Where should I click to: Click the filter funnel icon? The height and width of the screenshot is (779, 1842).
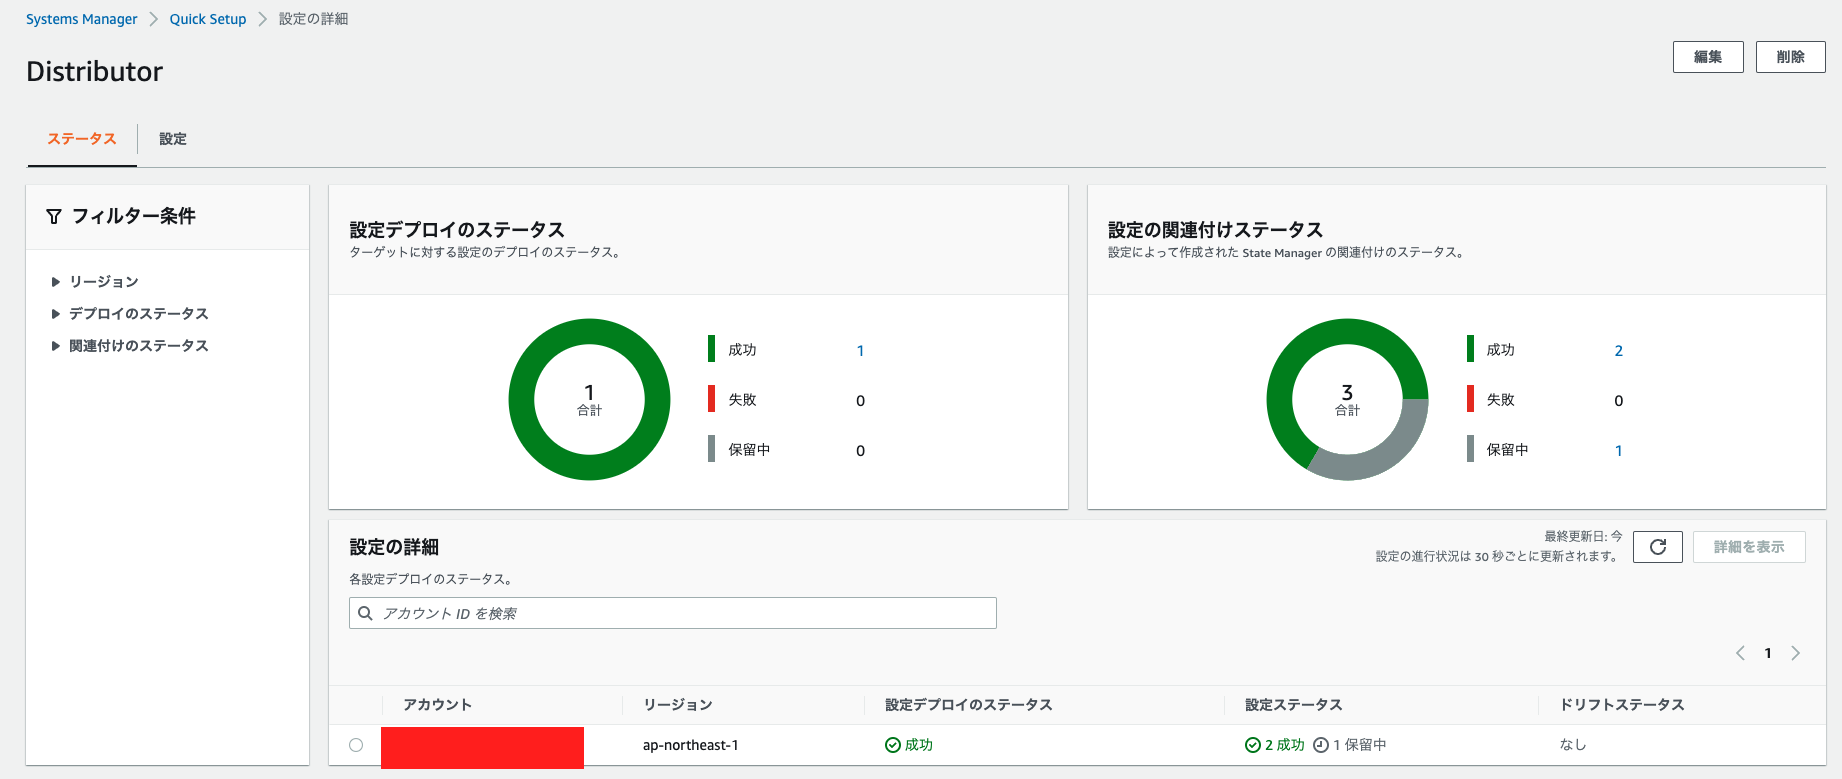(54, 216)
